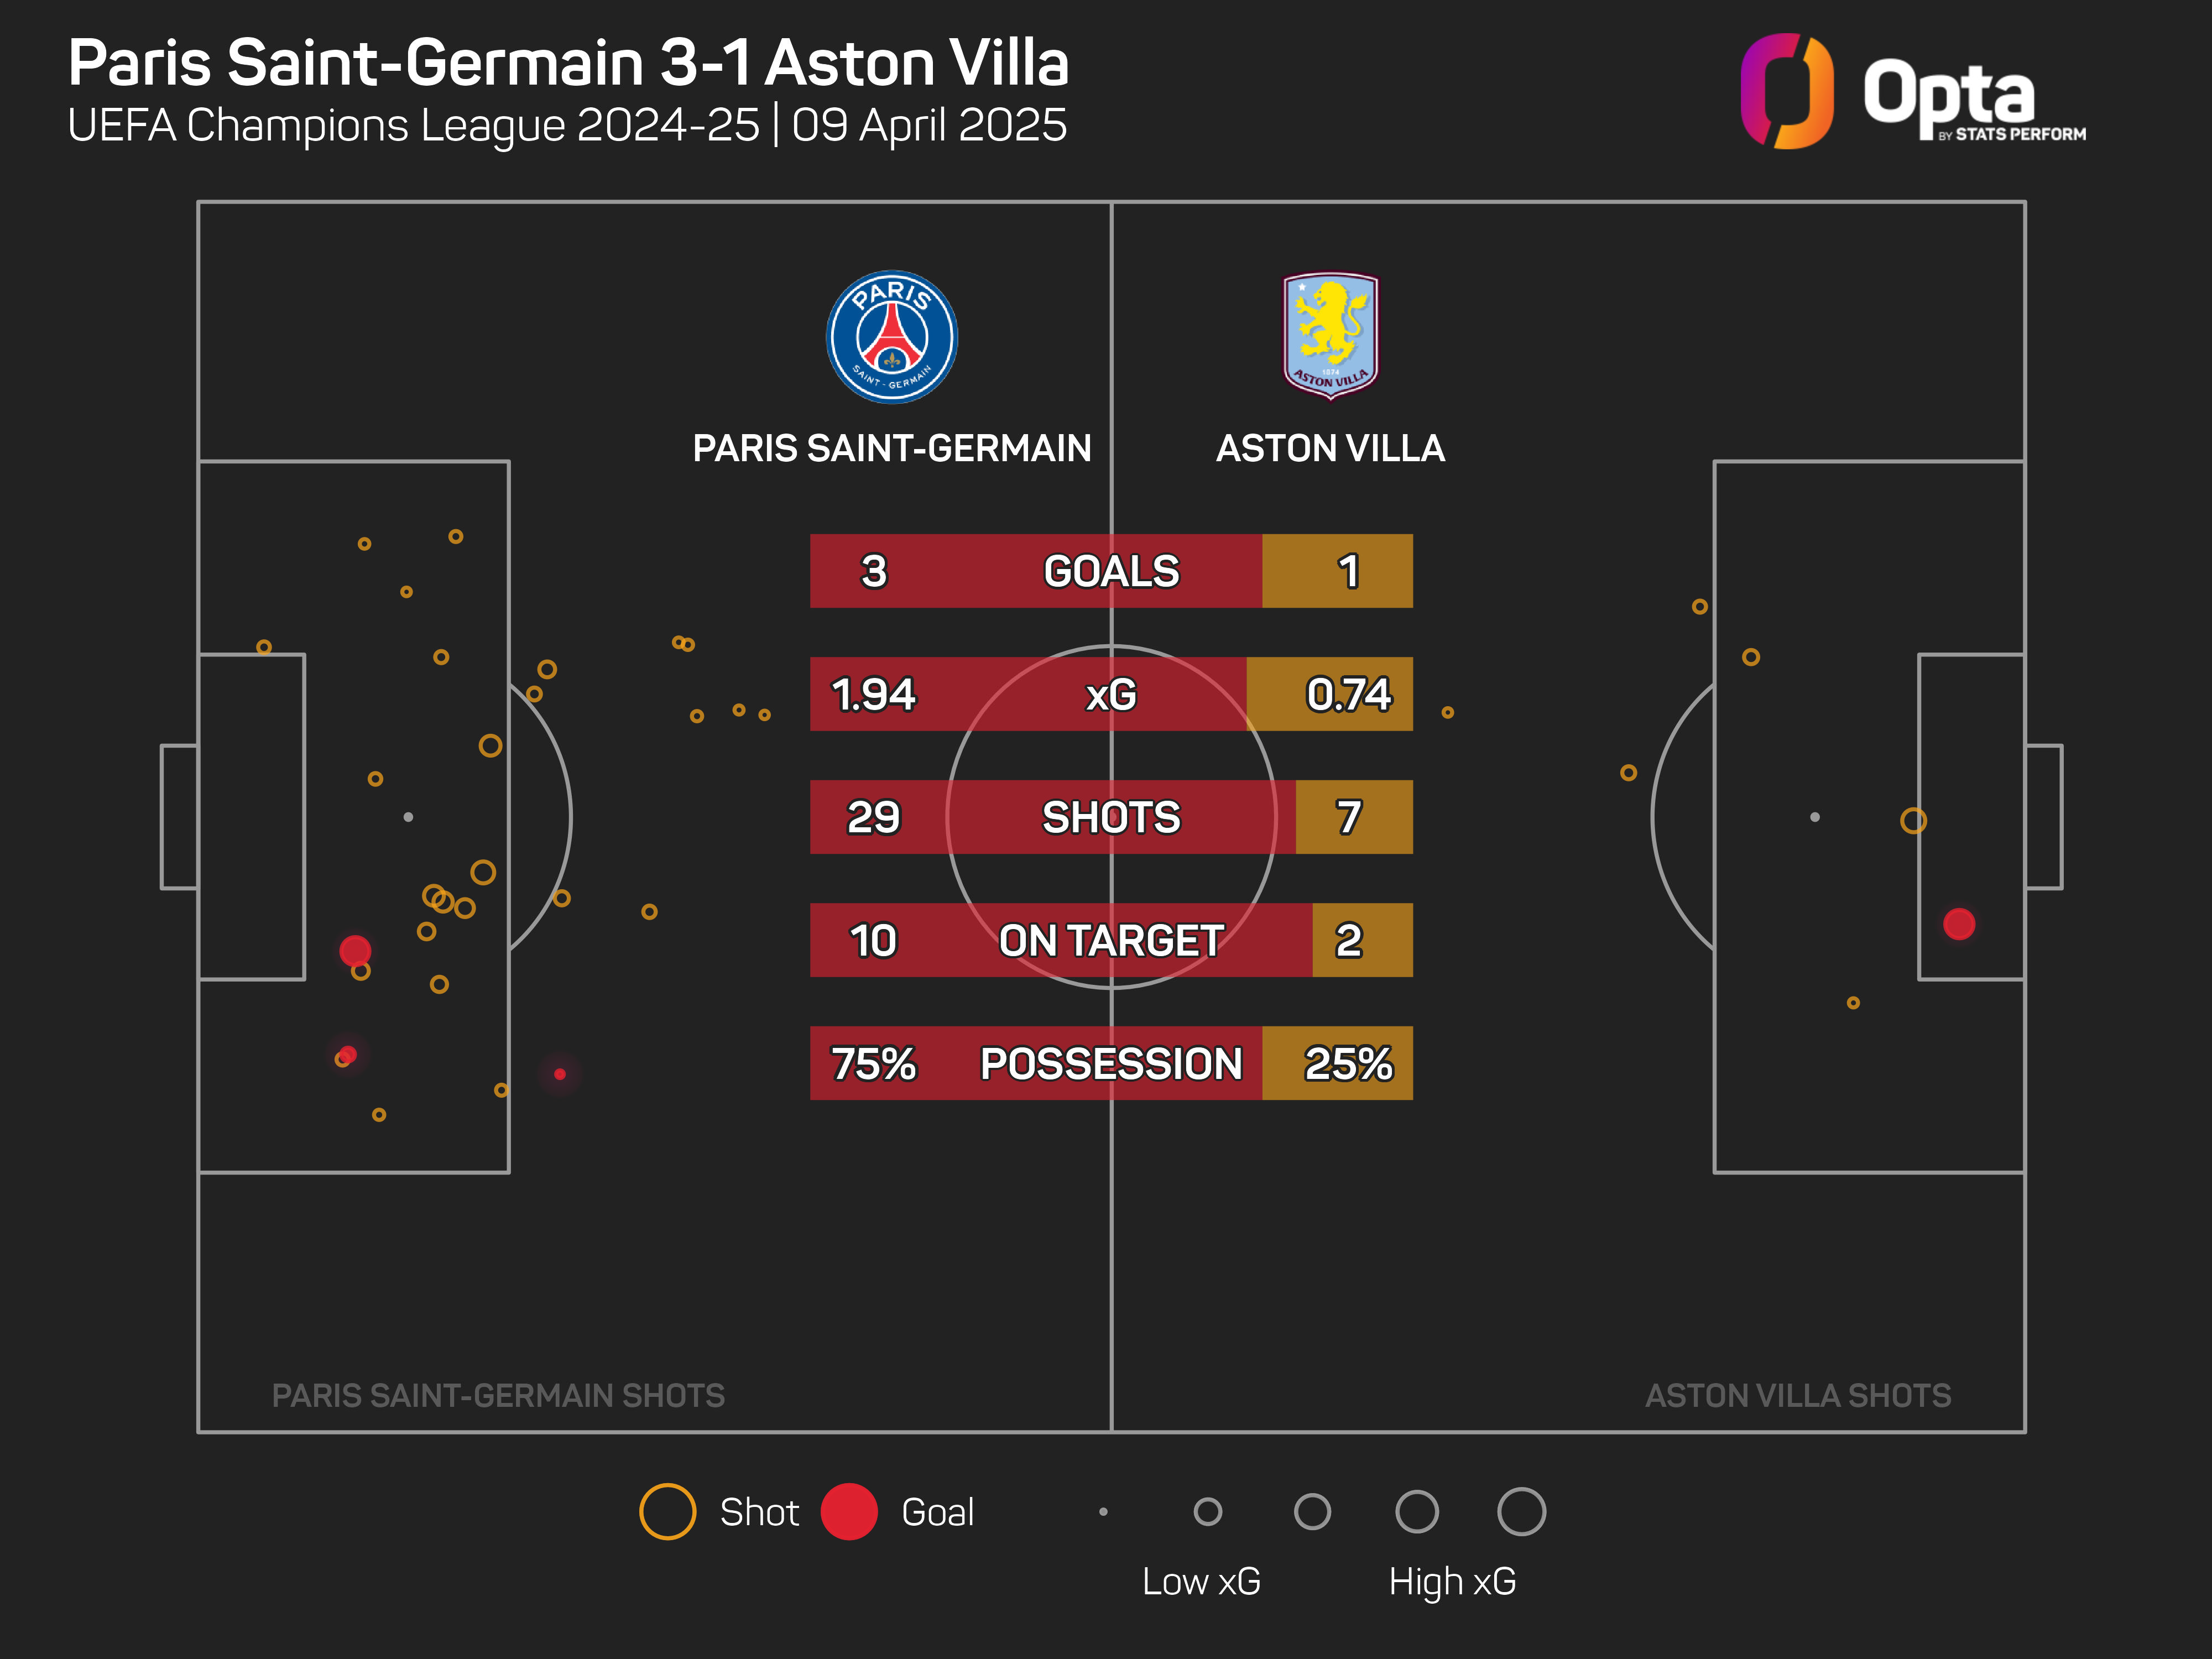The width and height of the screenshot is (2212, 1659).
Task: Click the smallest xG dot in legend
Action: 1103,1512
